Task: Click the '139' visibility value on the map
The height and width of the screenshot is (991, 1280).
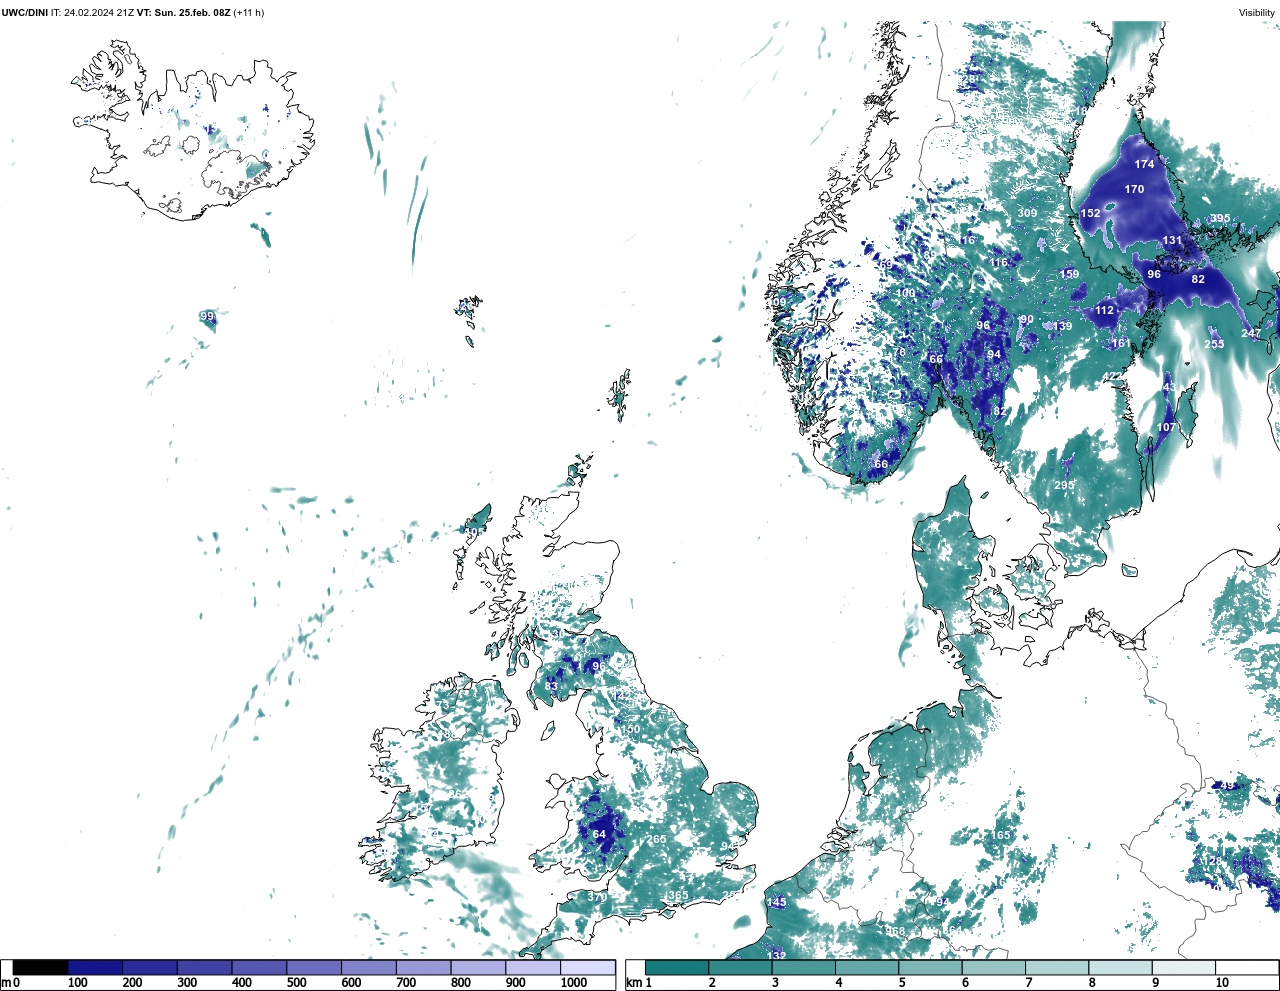Action: click(x=1061, y=326)
